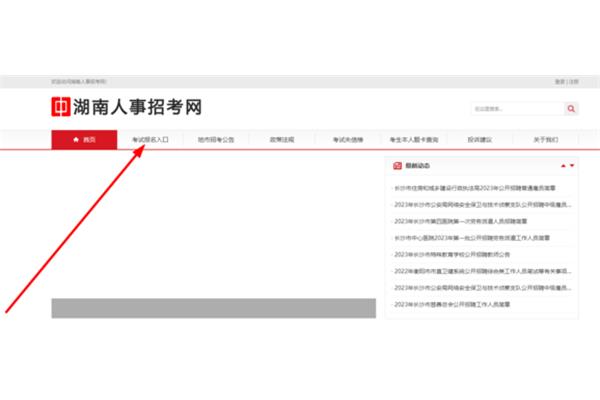
Task: Click the down arrow in 最新动态 header
Action: 572,166
